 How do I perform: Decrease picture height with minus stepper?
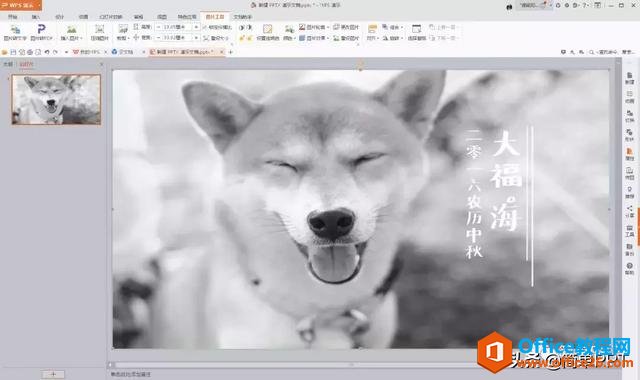159,27
